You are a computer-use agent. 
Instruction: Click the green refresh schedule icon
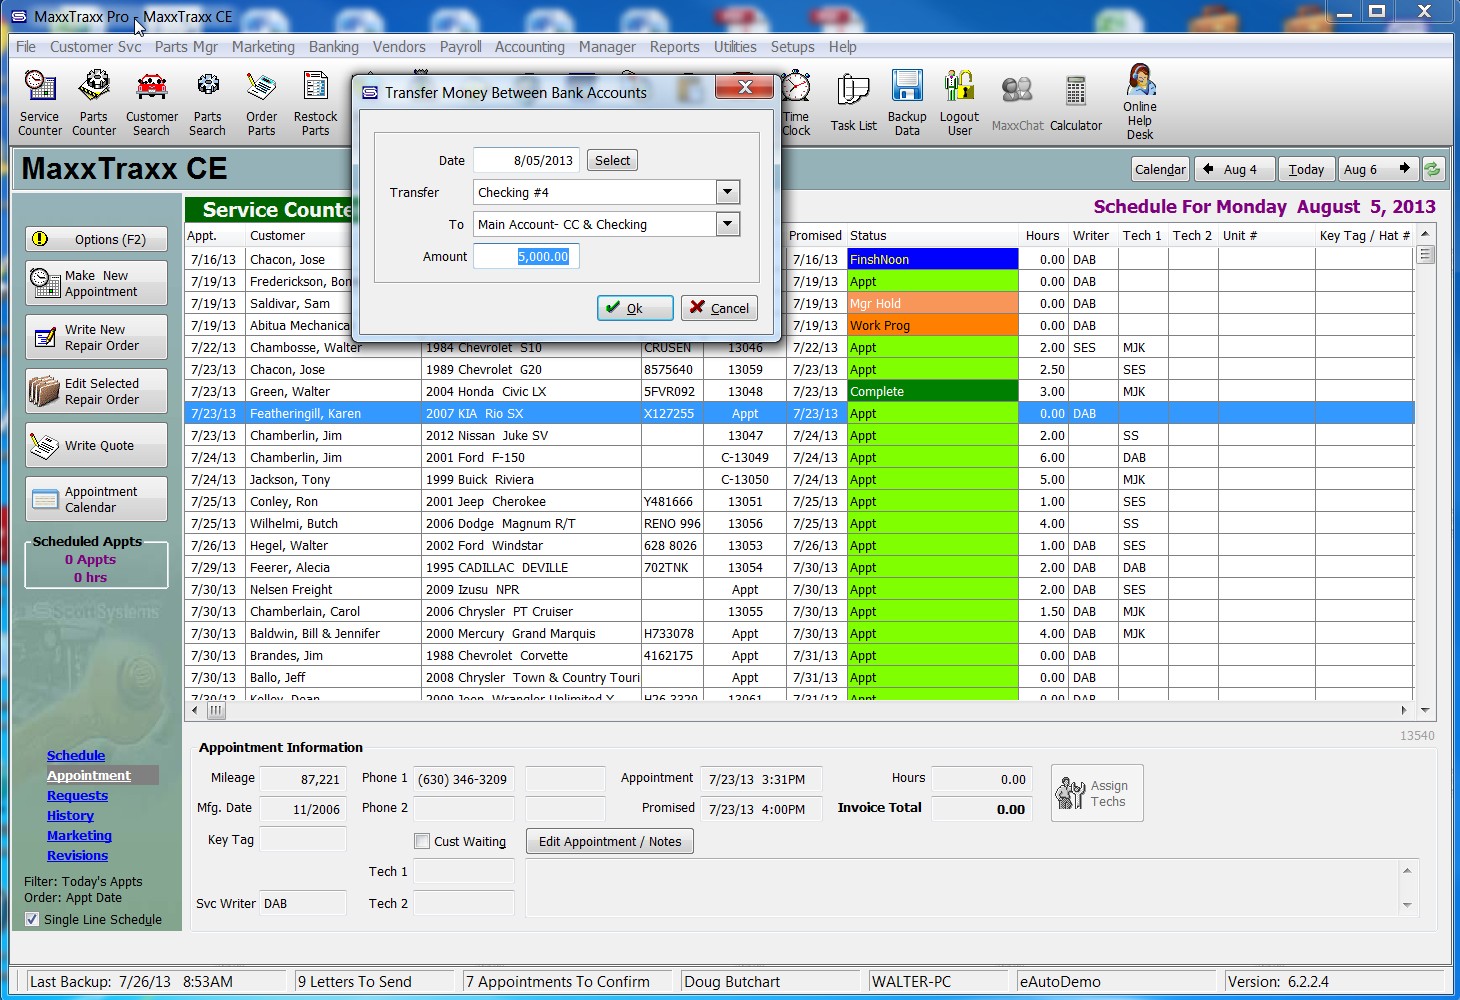click(1432, 169)
